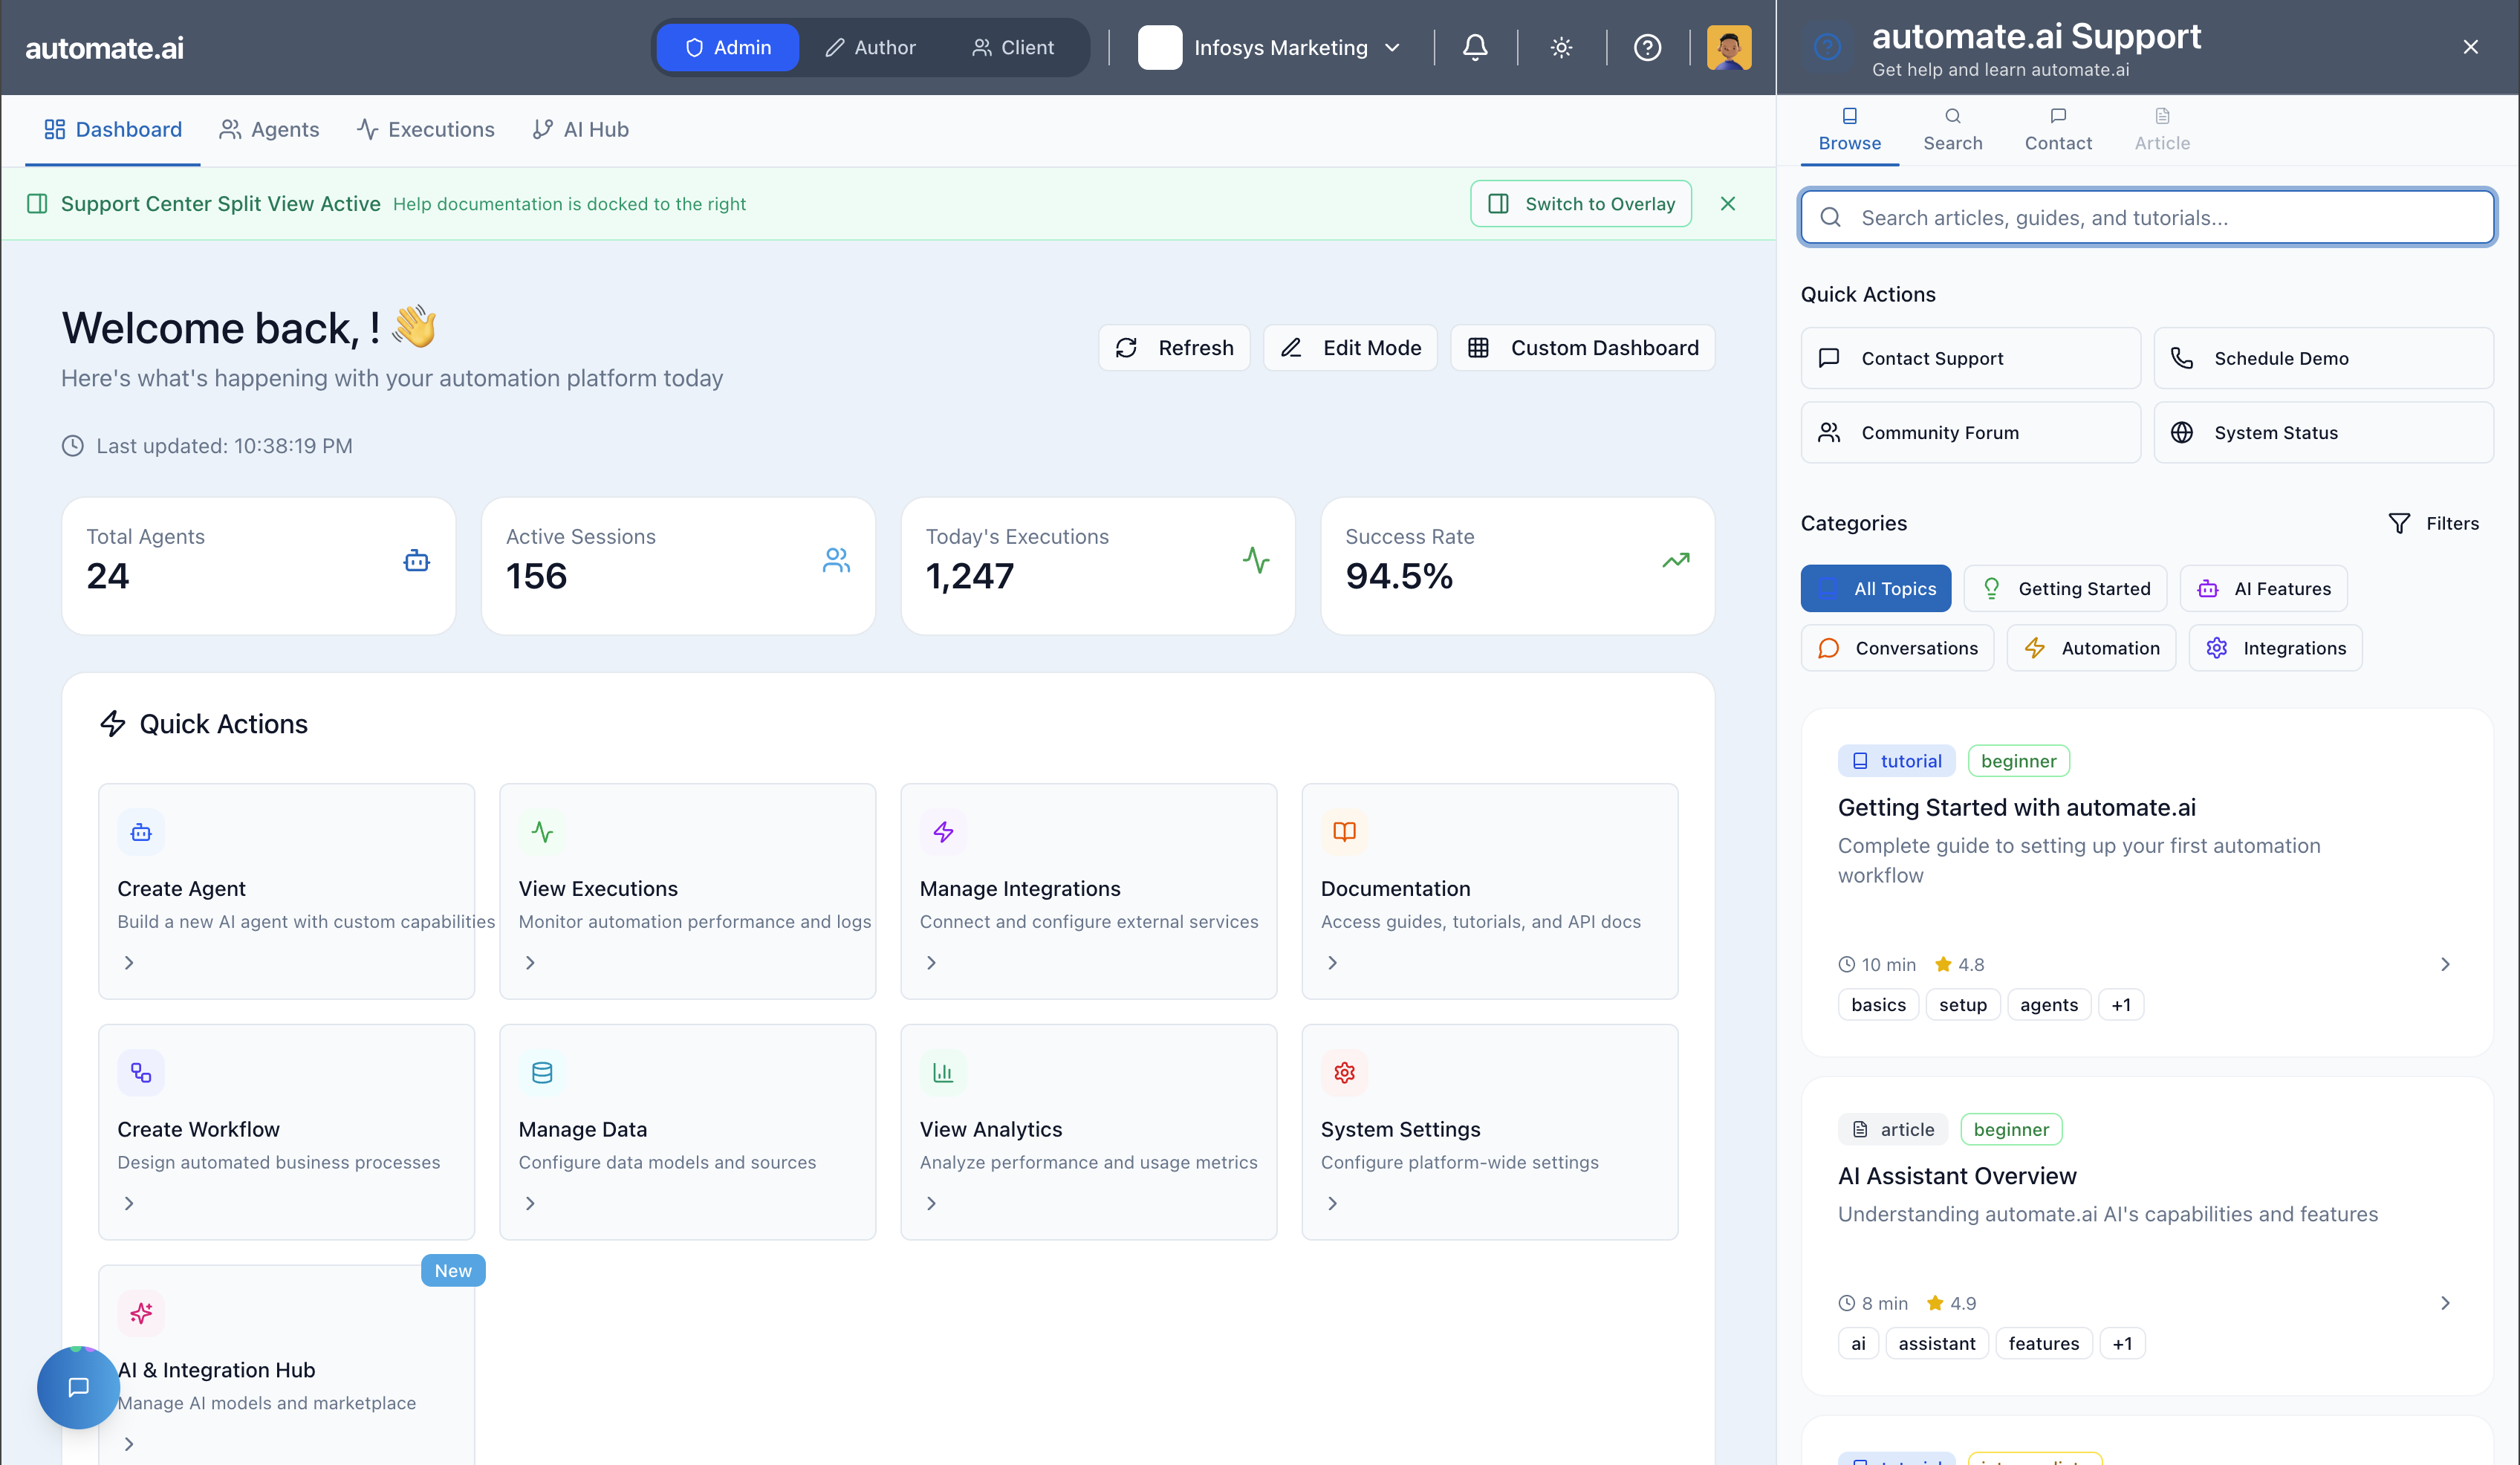Open the notifications bell icon

pos(1475,47)
